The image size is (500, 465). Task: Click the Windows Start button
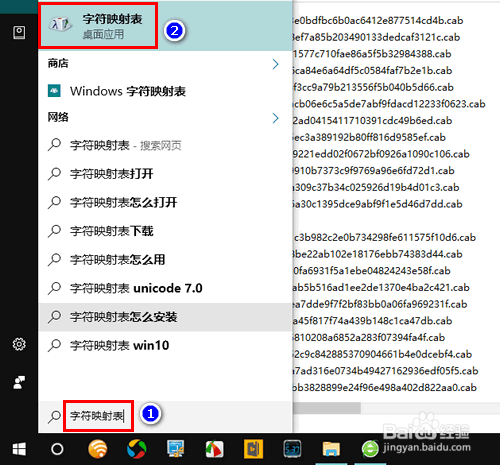(x=19, y=449)
